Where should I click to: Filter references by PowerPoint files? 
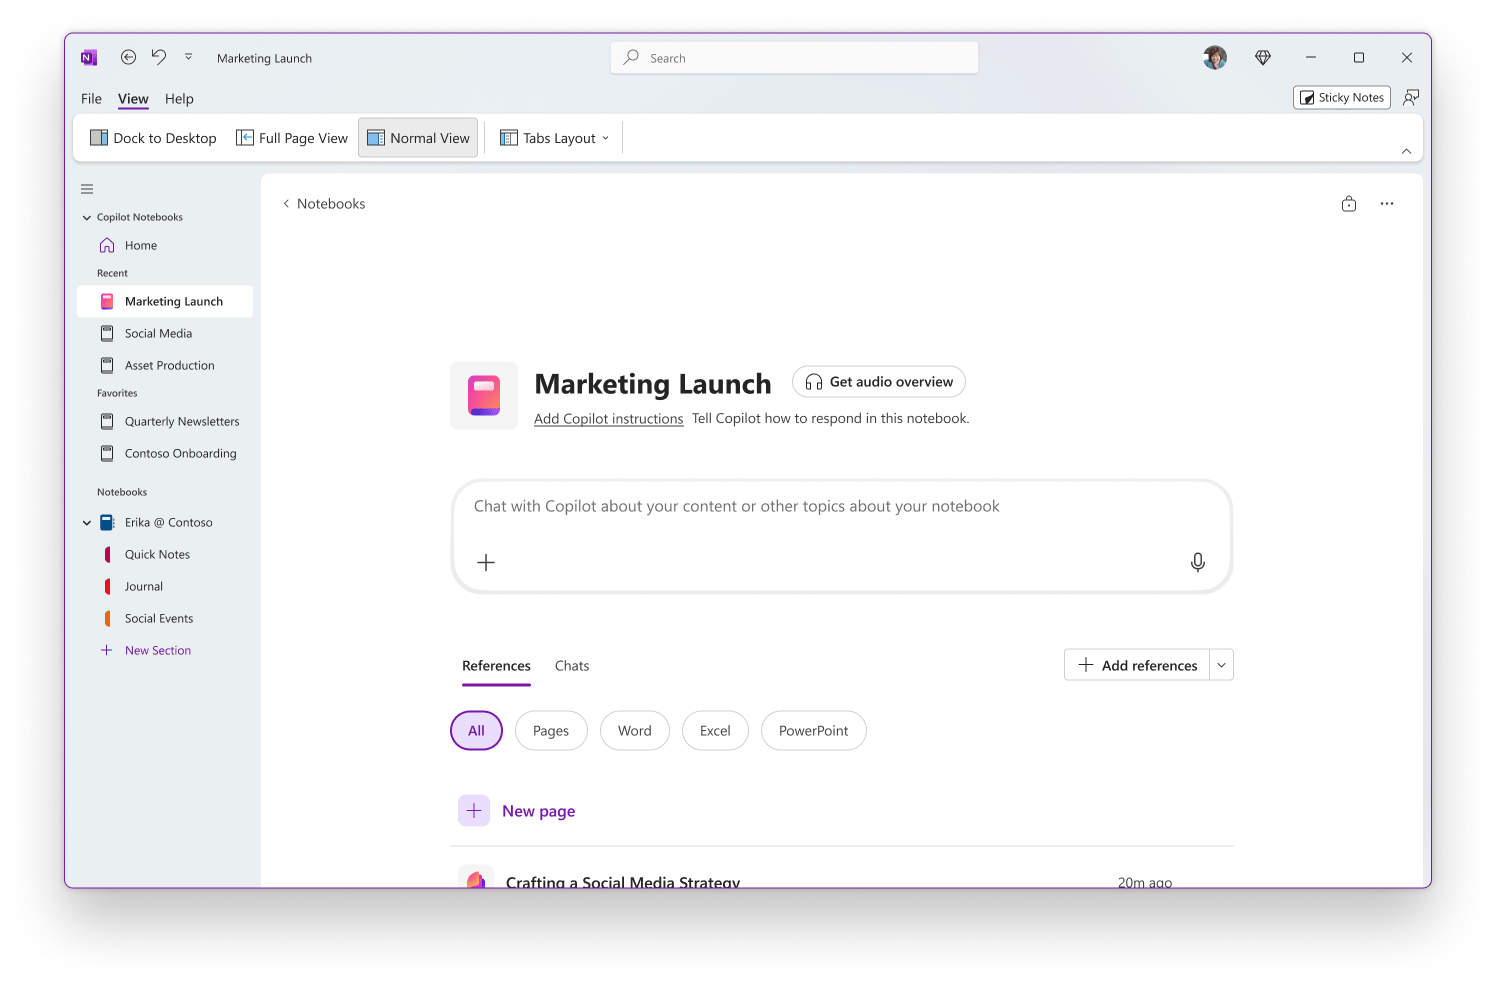point(813,731)
